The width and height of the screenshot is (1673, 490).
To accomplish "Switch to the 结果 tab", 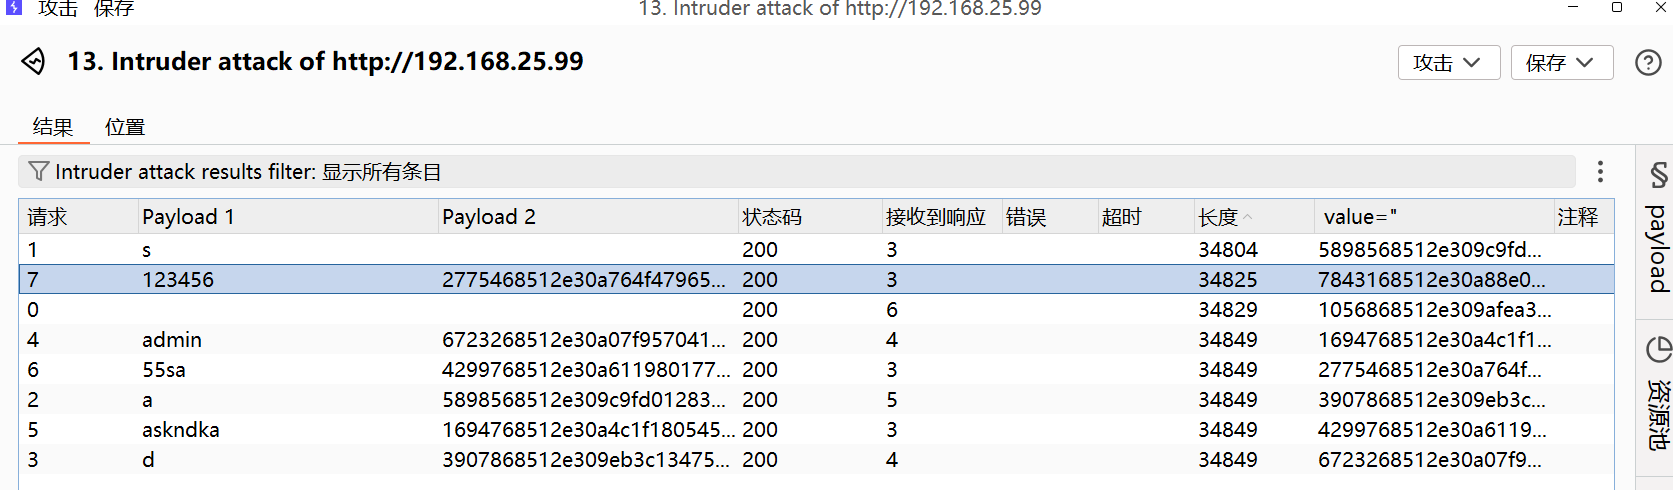I will pyautogui.click(x=53, y=127).
